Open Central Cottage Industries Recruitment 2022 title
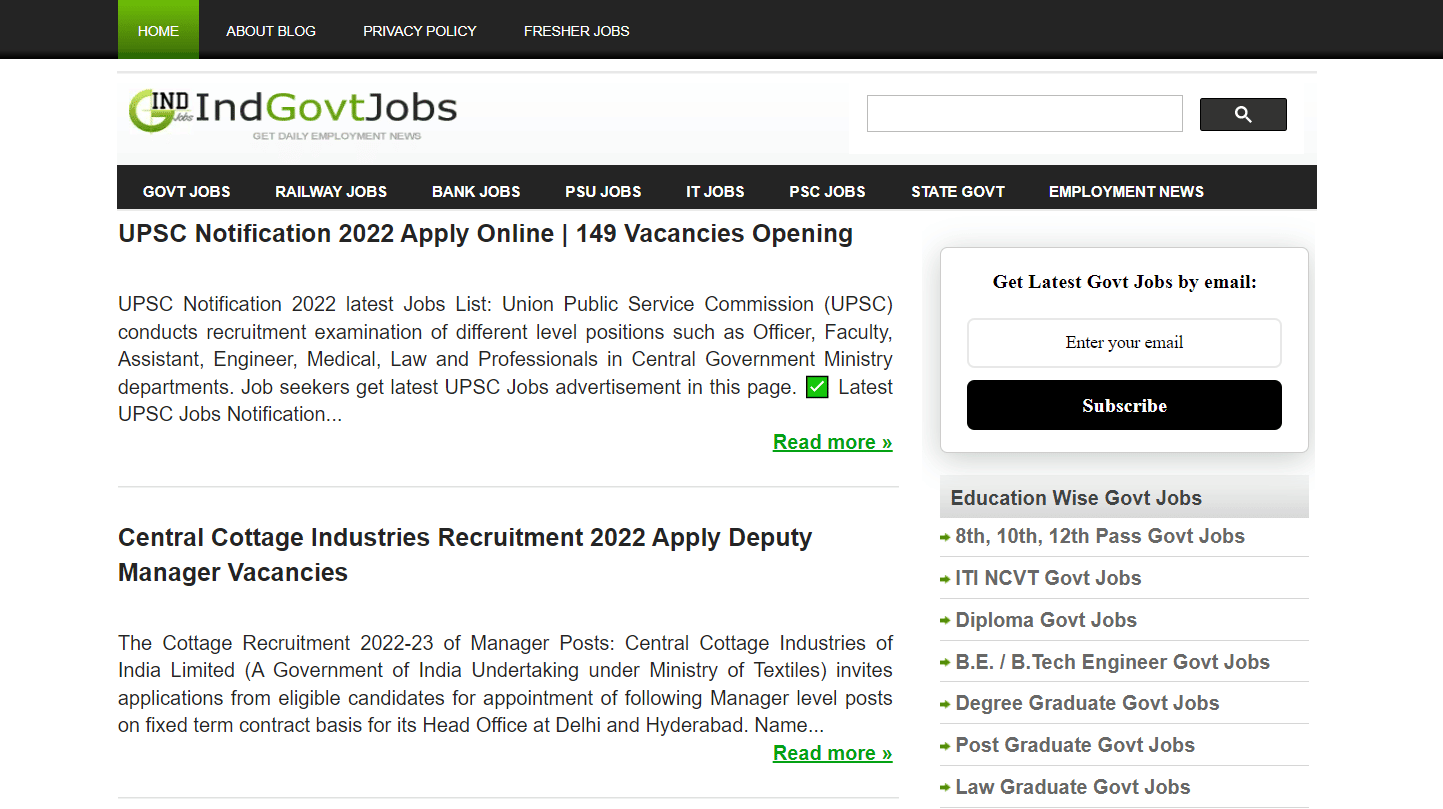 click(465, 555)
